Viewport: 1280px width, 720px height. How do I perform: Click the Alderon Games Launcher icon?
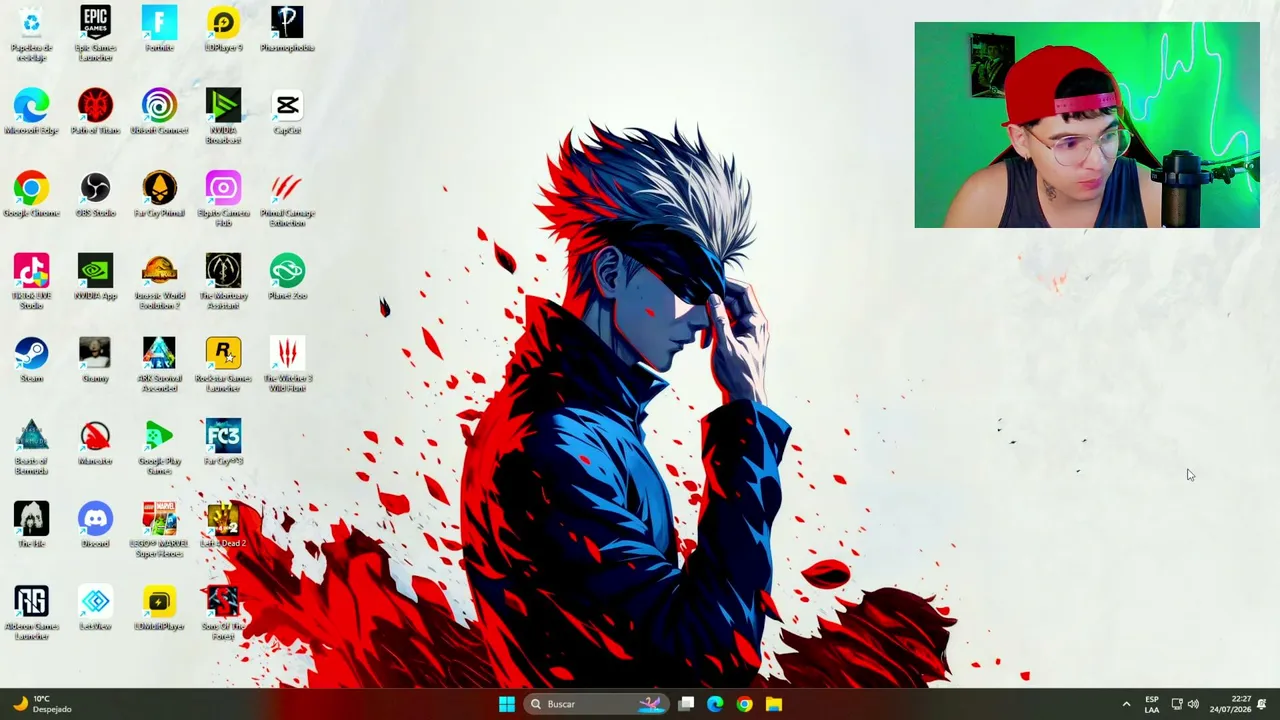coord(31,614)
